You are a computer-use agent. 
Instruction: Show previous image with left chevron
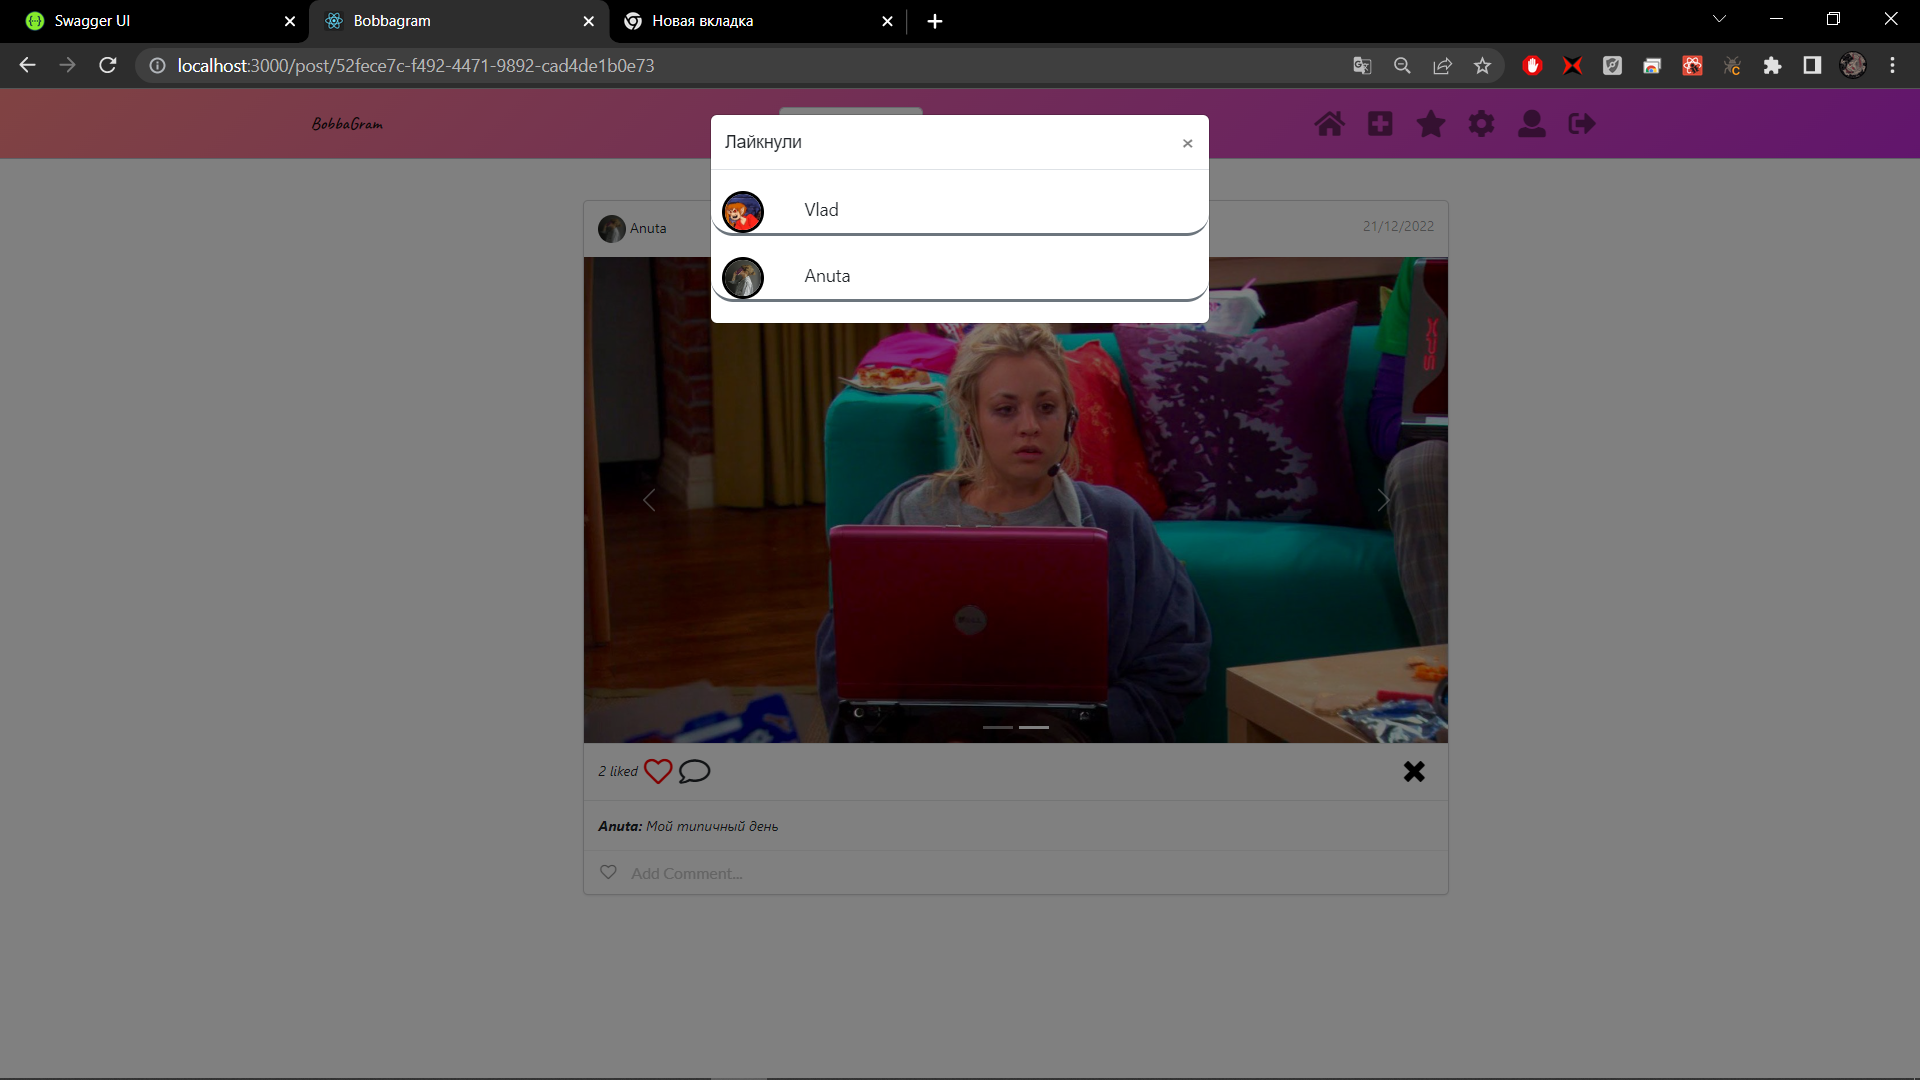coord(649,500)
